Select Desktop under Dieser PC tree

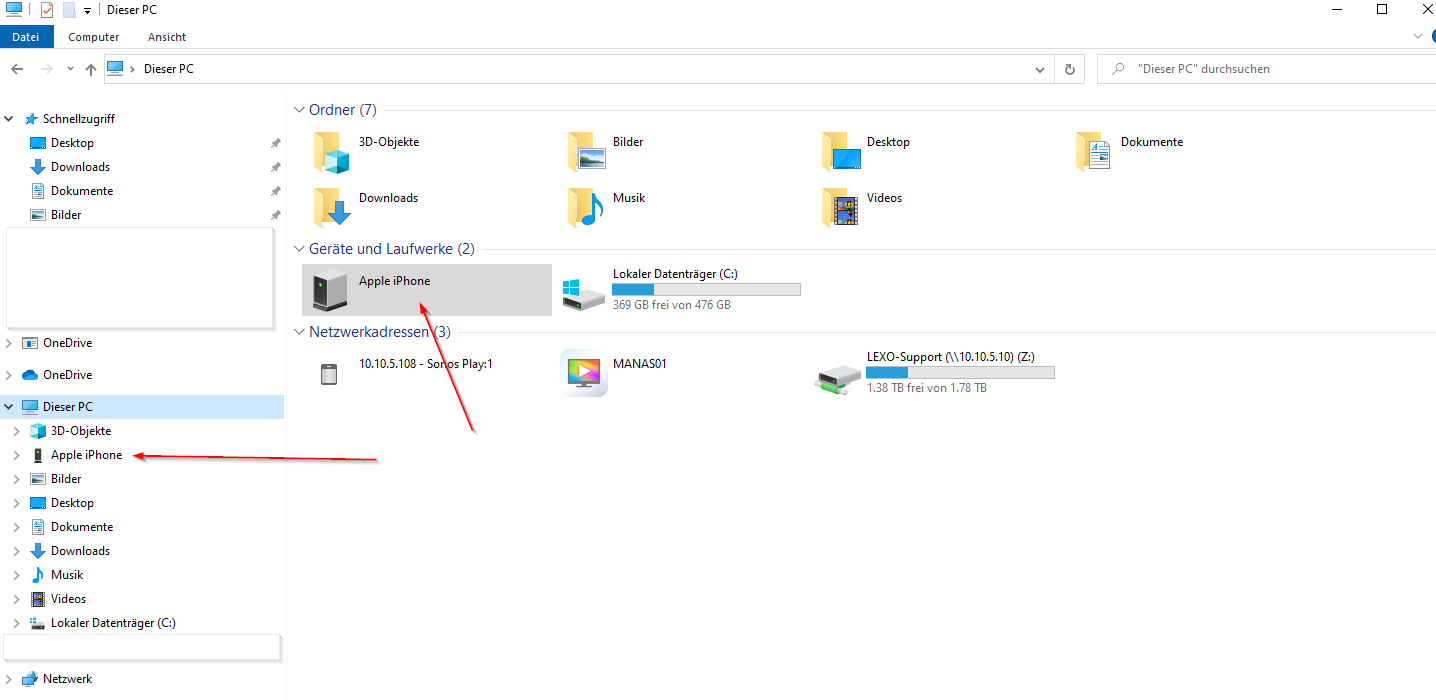click(x=72, y=503)
